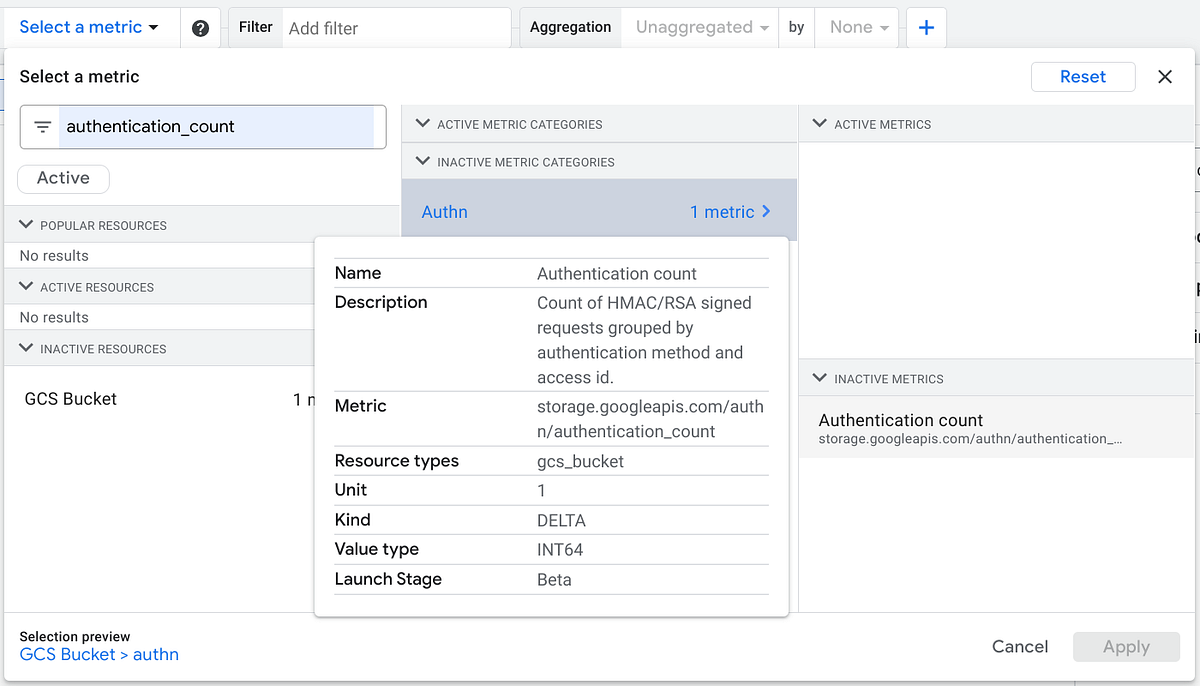Viewport: 1200px width, 686px height.
Task: Open the "None" group-by dropdown
Action: 856,27
